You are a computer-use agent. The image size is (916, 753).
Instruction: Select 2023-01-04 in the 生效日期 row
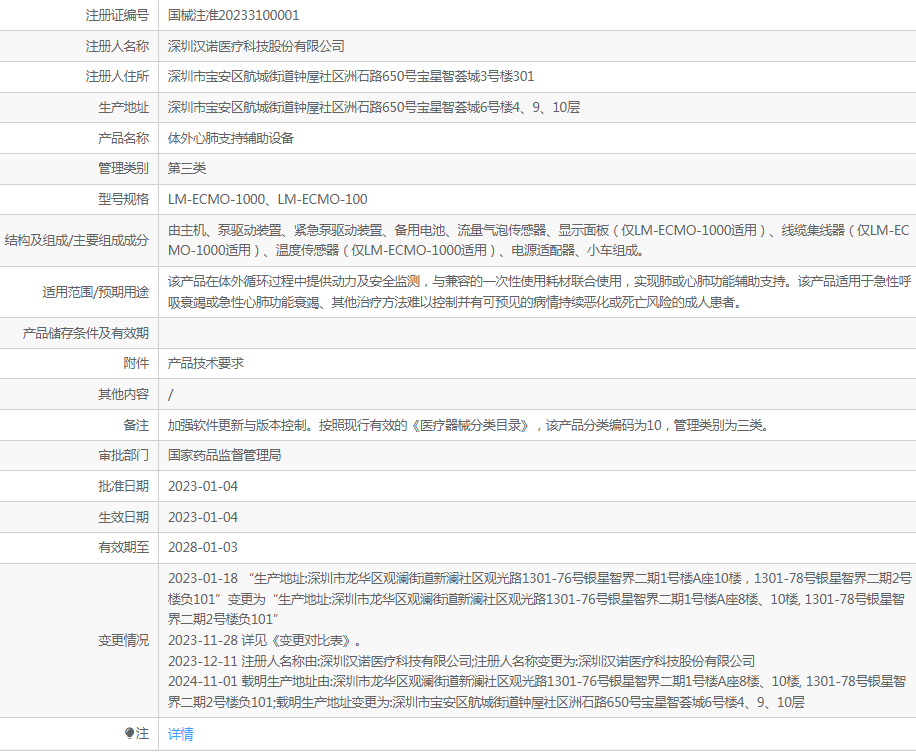[x=203, y=518]
